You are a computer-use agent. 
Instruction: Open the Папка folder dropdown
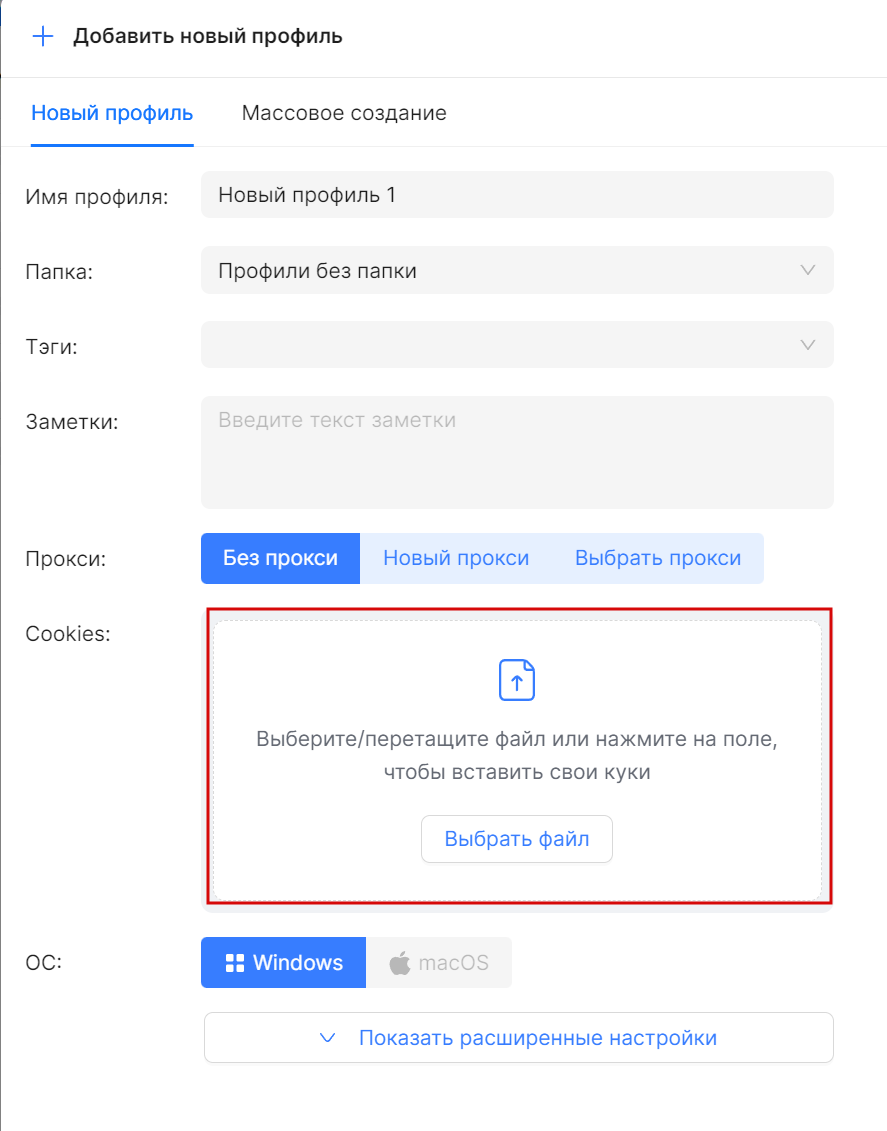click(x=517, y=270)
